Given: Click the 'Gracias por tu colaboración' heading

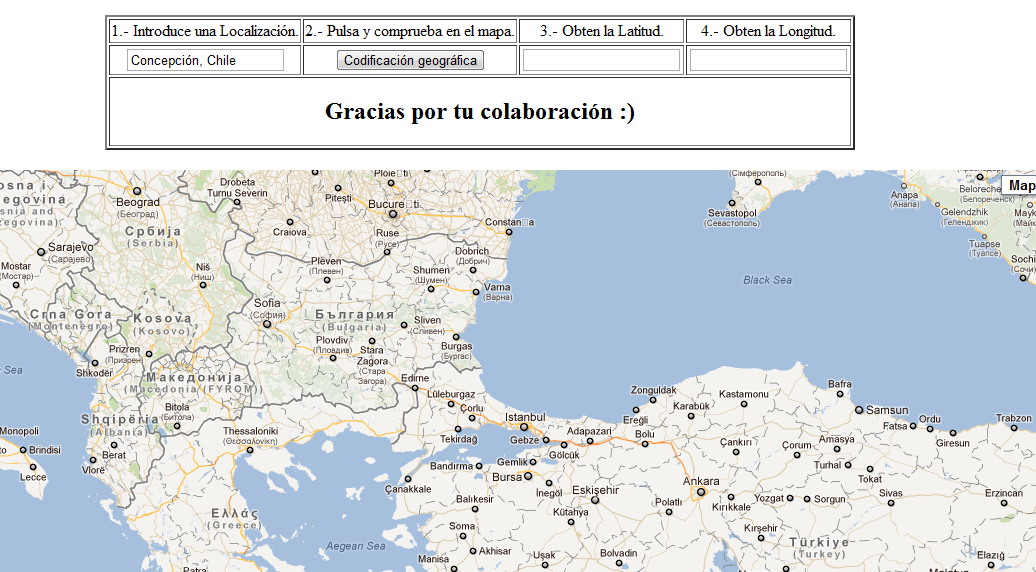Looking at the screenshot, I should (x=480, y=111).
